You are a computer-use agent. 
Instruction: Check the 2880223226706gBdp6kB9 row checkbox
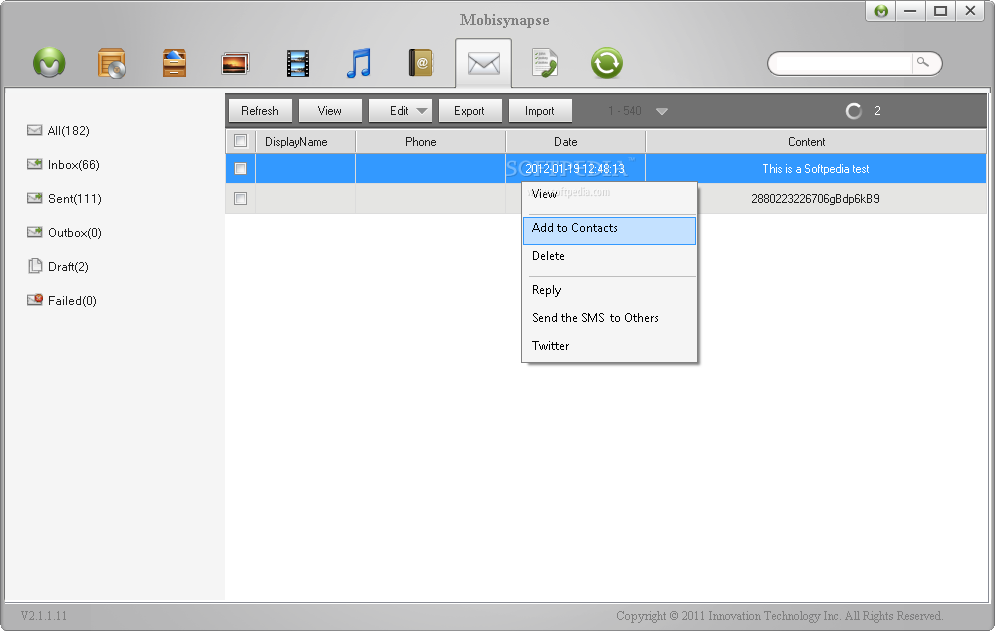[241, 198]
